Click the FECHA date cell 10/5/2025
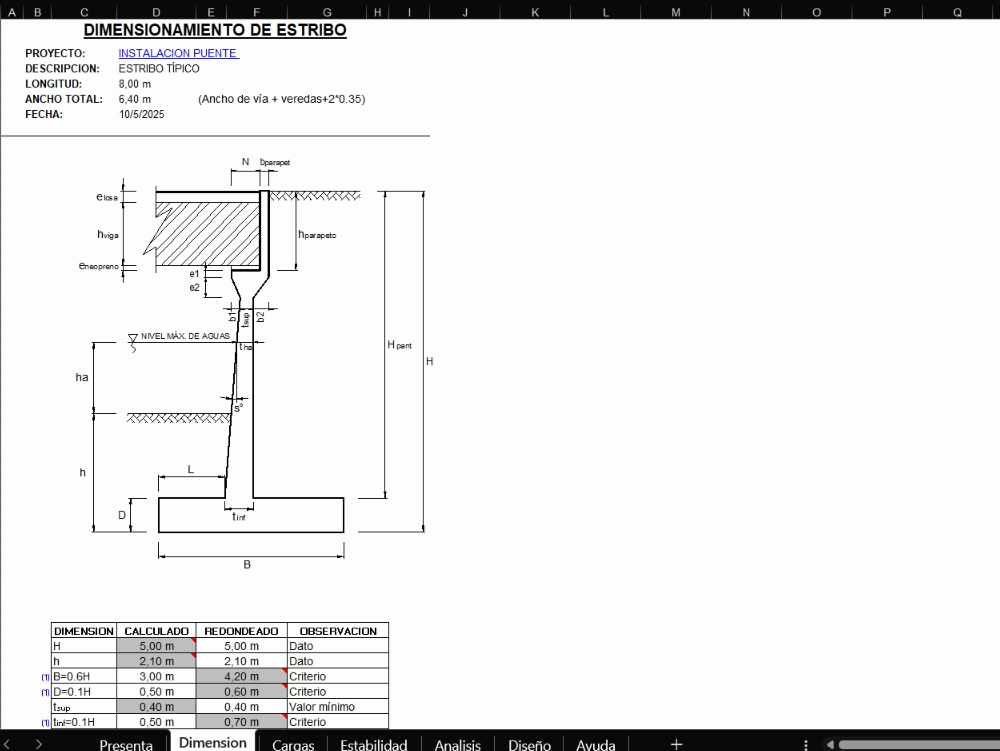This screenshot has width=1000, height=751. 141,114
